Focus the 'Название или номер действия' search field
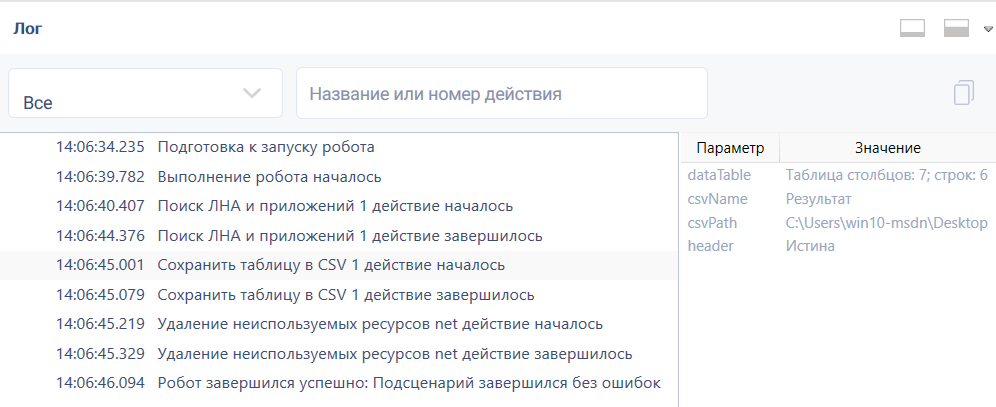This screenshot has width=996, height=407. (x=502, y=93)
